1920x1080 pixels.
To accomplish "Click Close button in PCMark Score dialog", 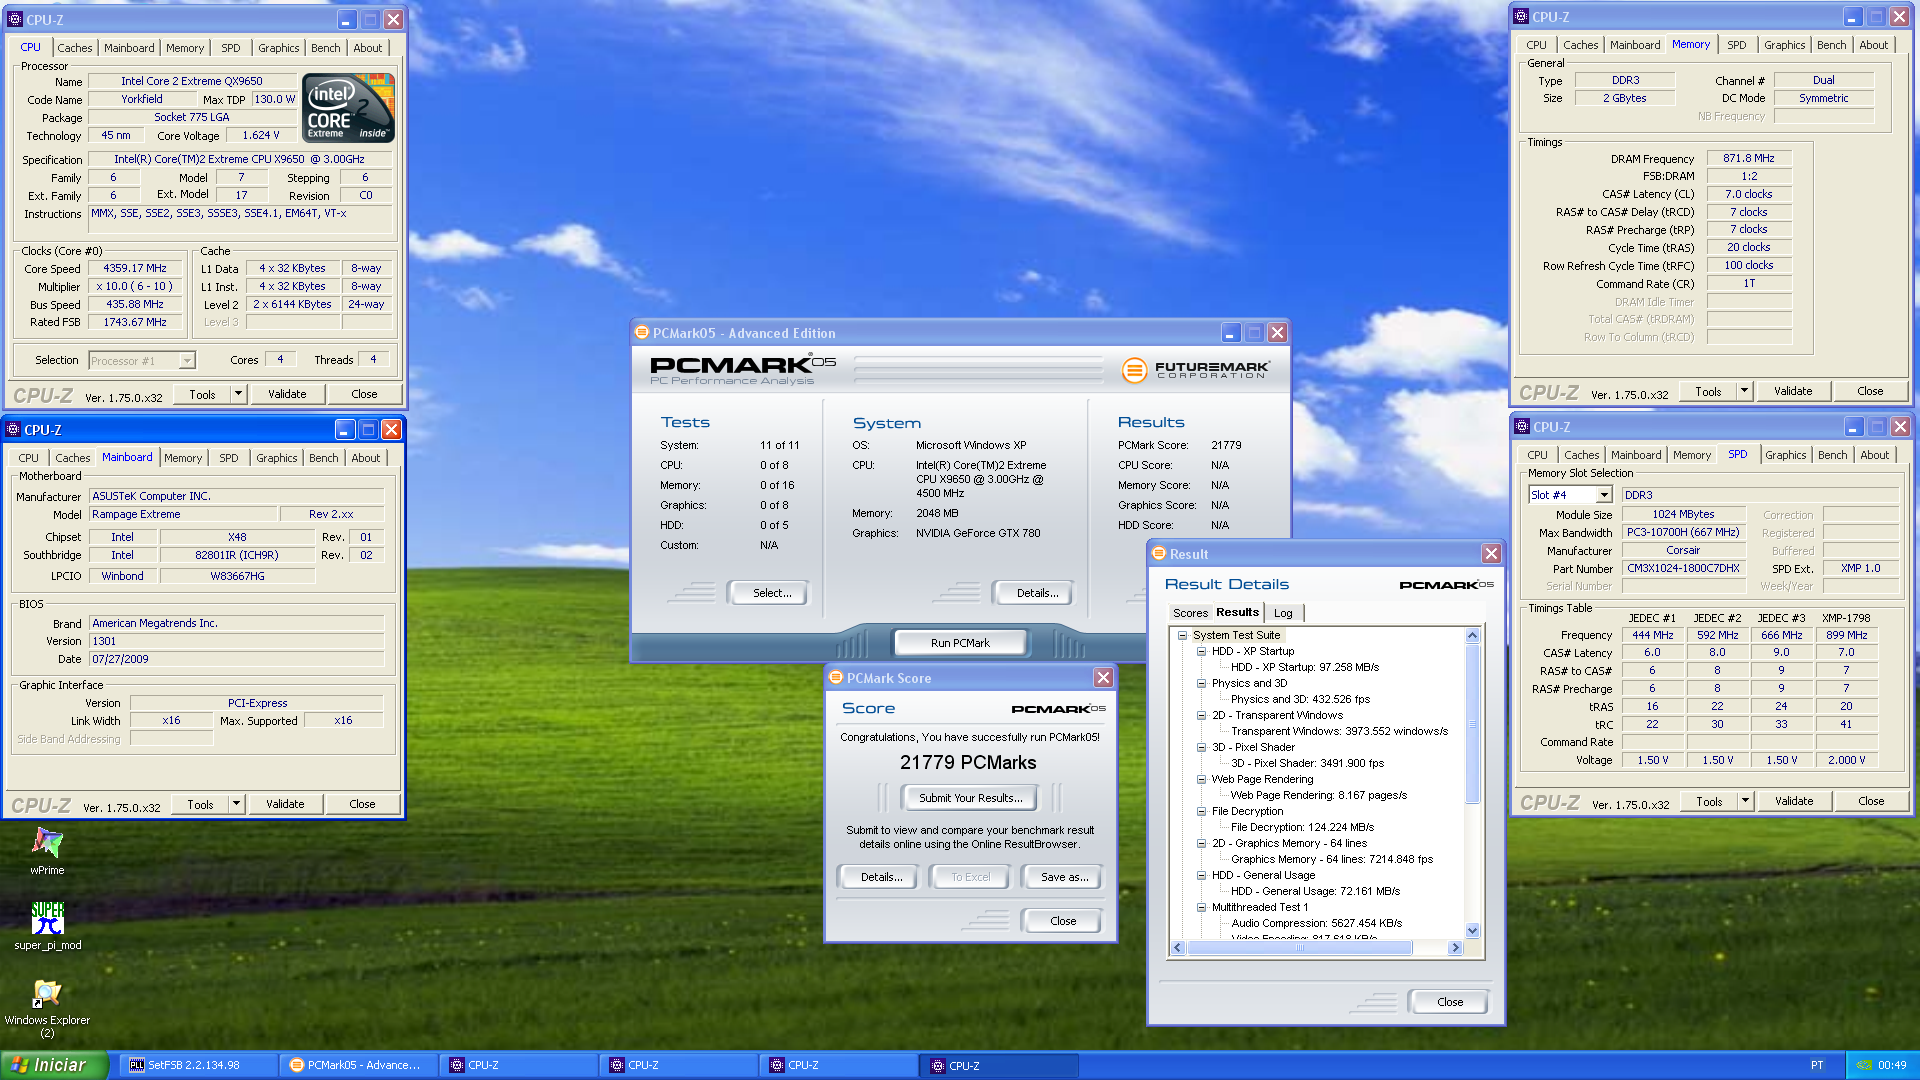I will (x=1063, y=921).
